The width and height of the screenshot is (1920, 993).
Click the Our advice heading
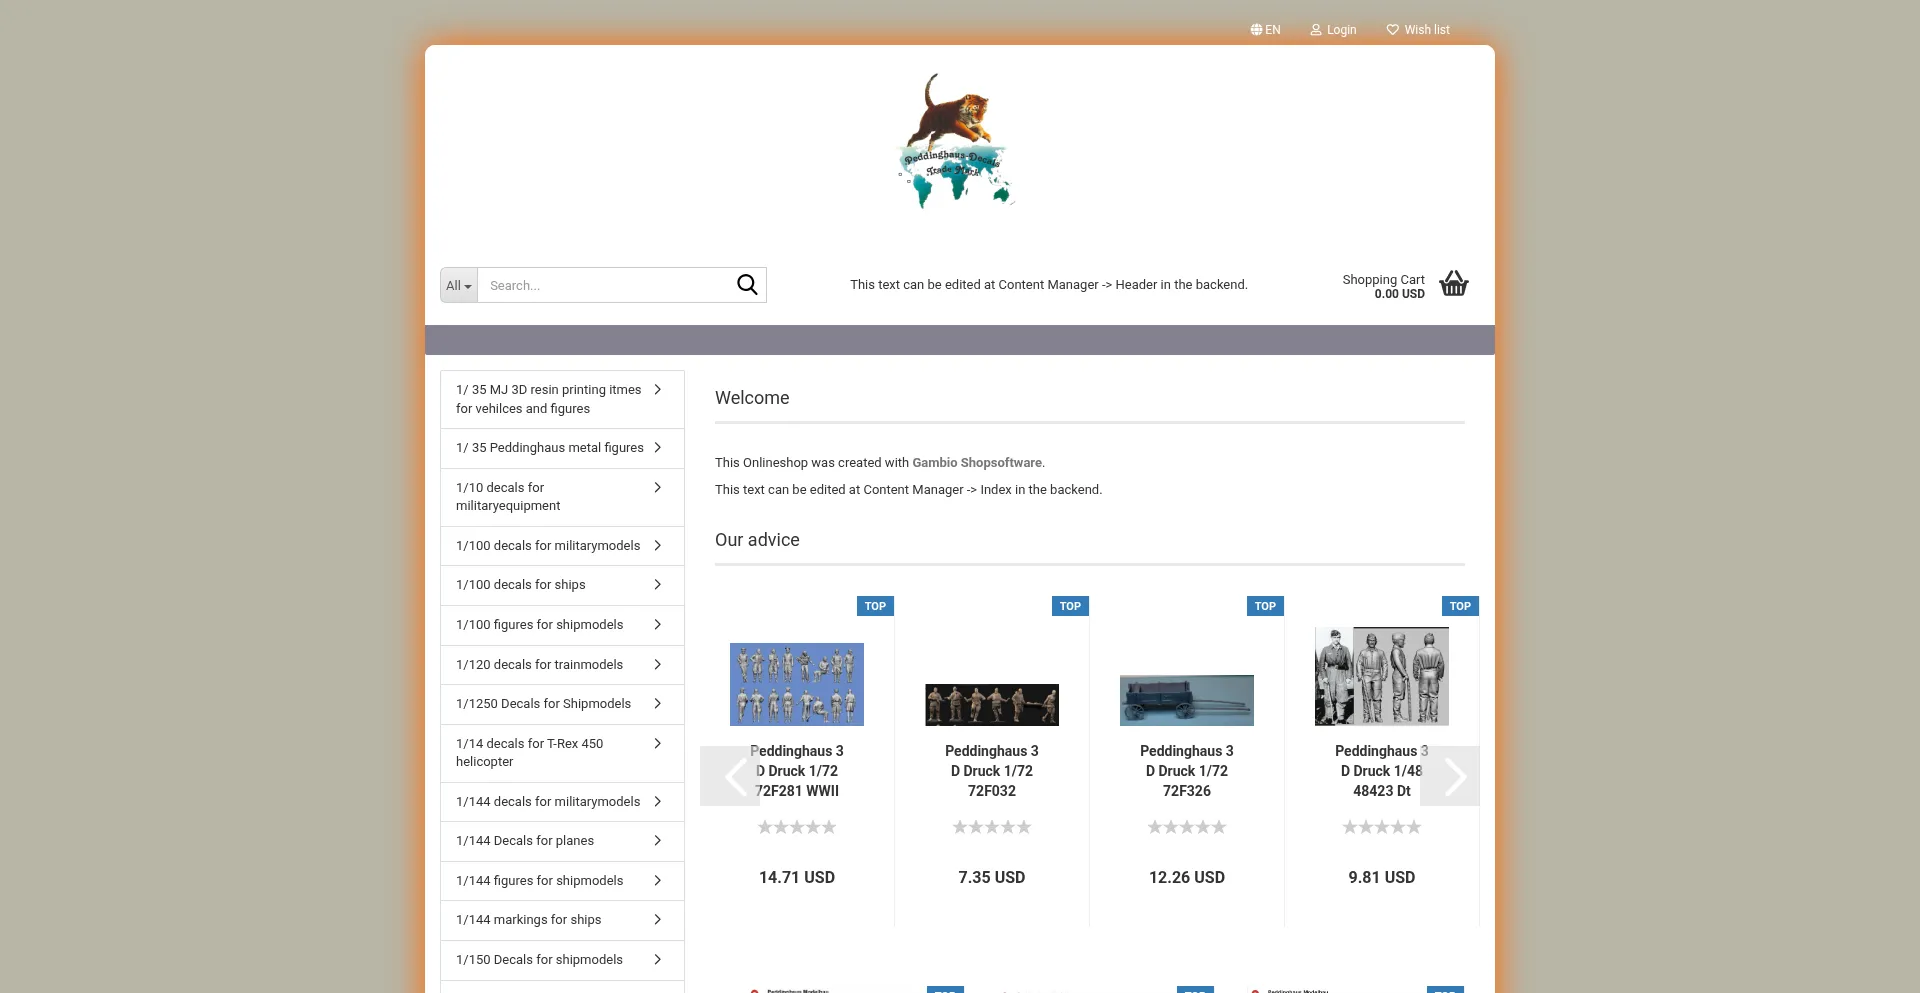pos(757,540)
